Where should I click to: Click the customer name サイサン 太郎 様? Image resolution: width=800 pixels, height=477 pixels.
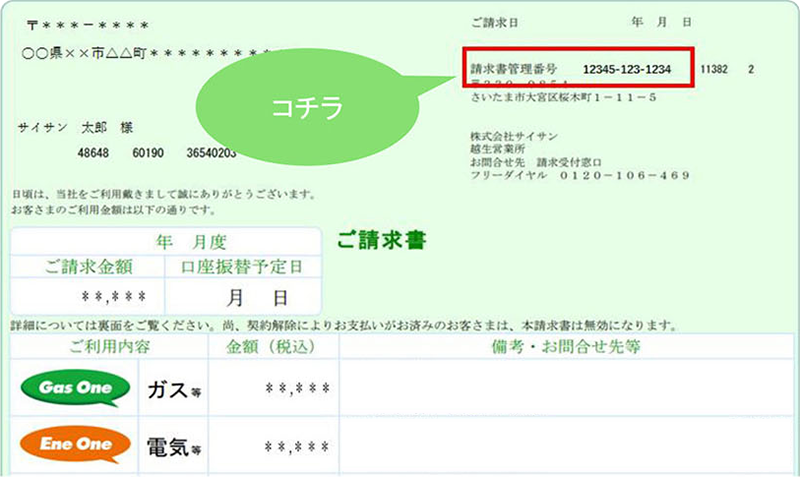click(76, 128)
